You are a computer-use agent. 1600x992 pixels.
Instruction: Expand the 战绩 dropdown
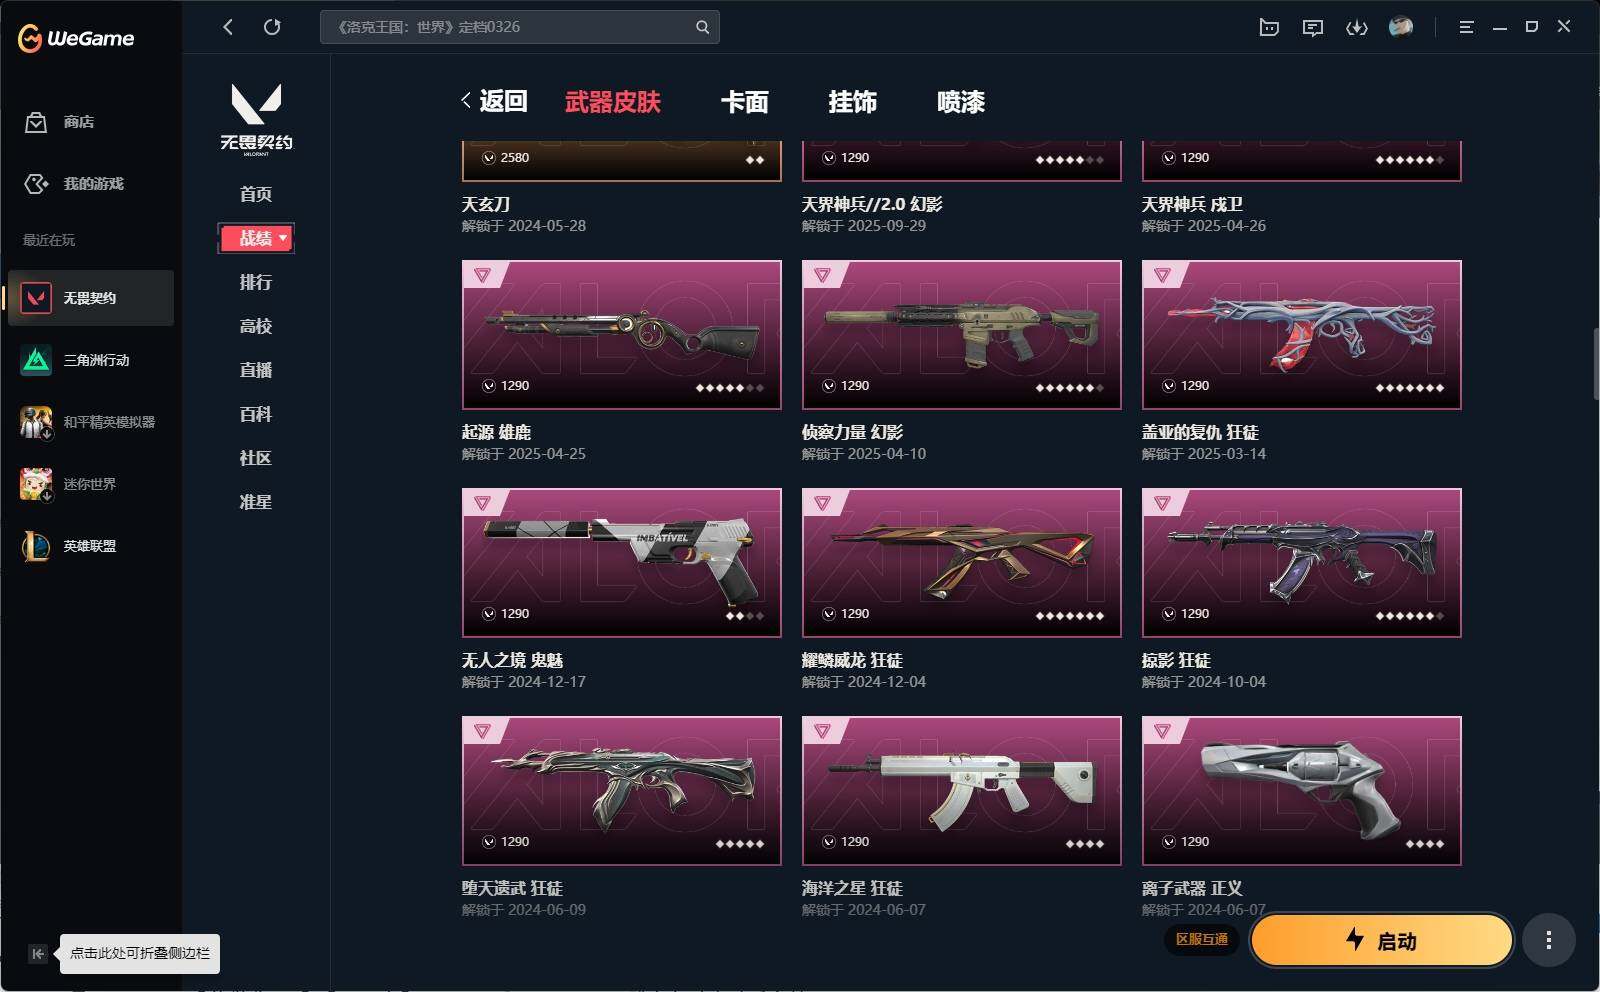256,238
